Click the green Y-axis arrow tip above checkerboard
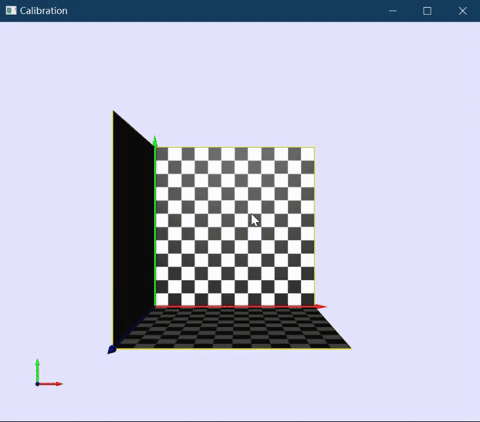 coord(155,141)
